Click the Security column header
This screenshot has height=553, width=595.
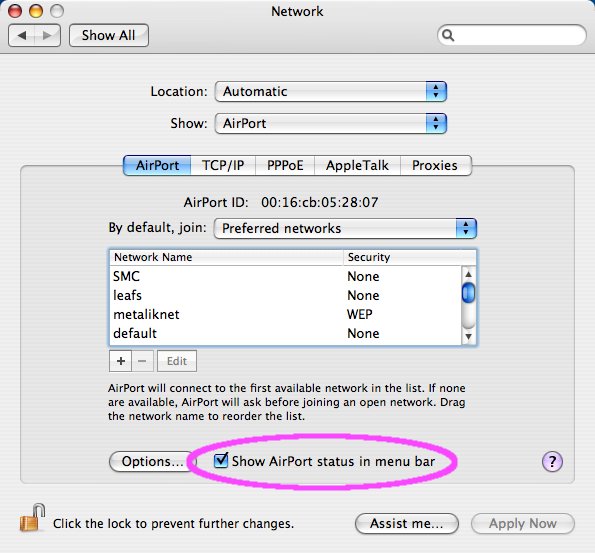(409, 257)
